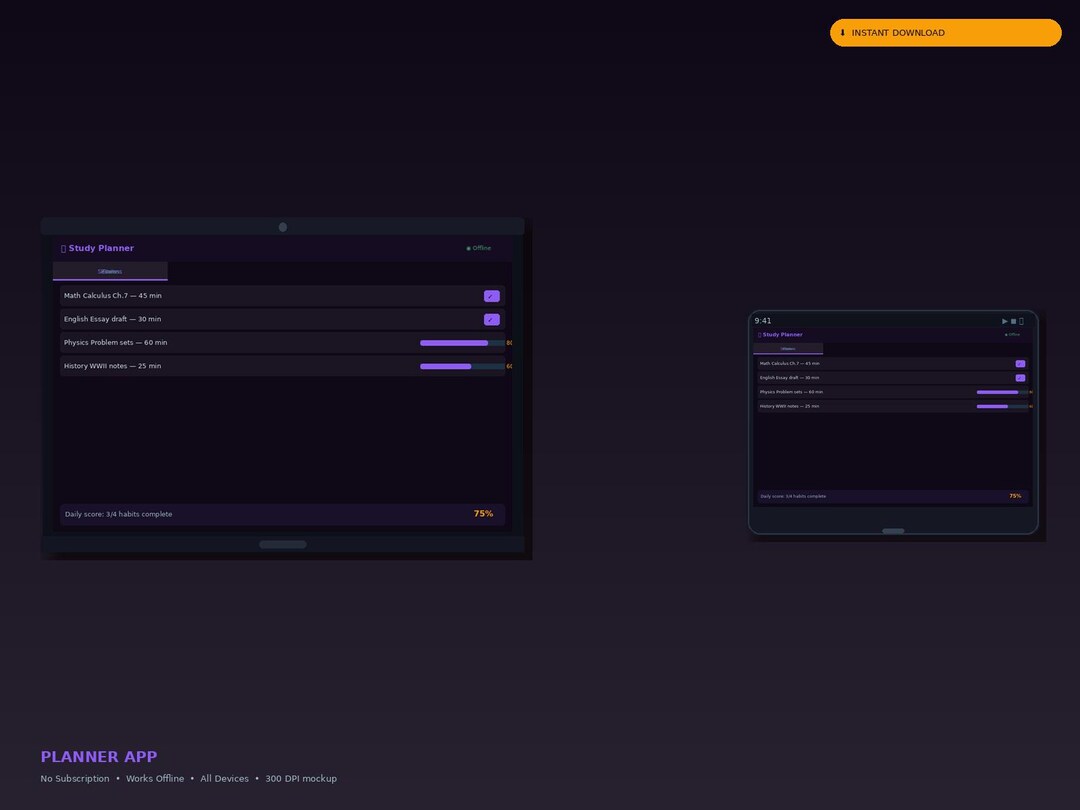Click the "No Subscription" feature text
The height and width of the screenshot is (810, 1080).
coord(75,778)
